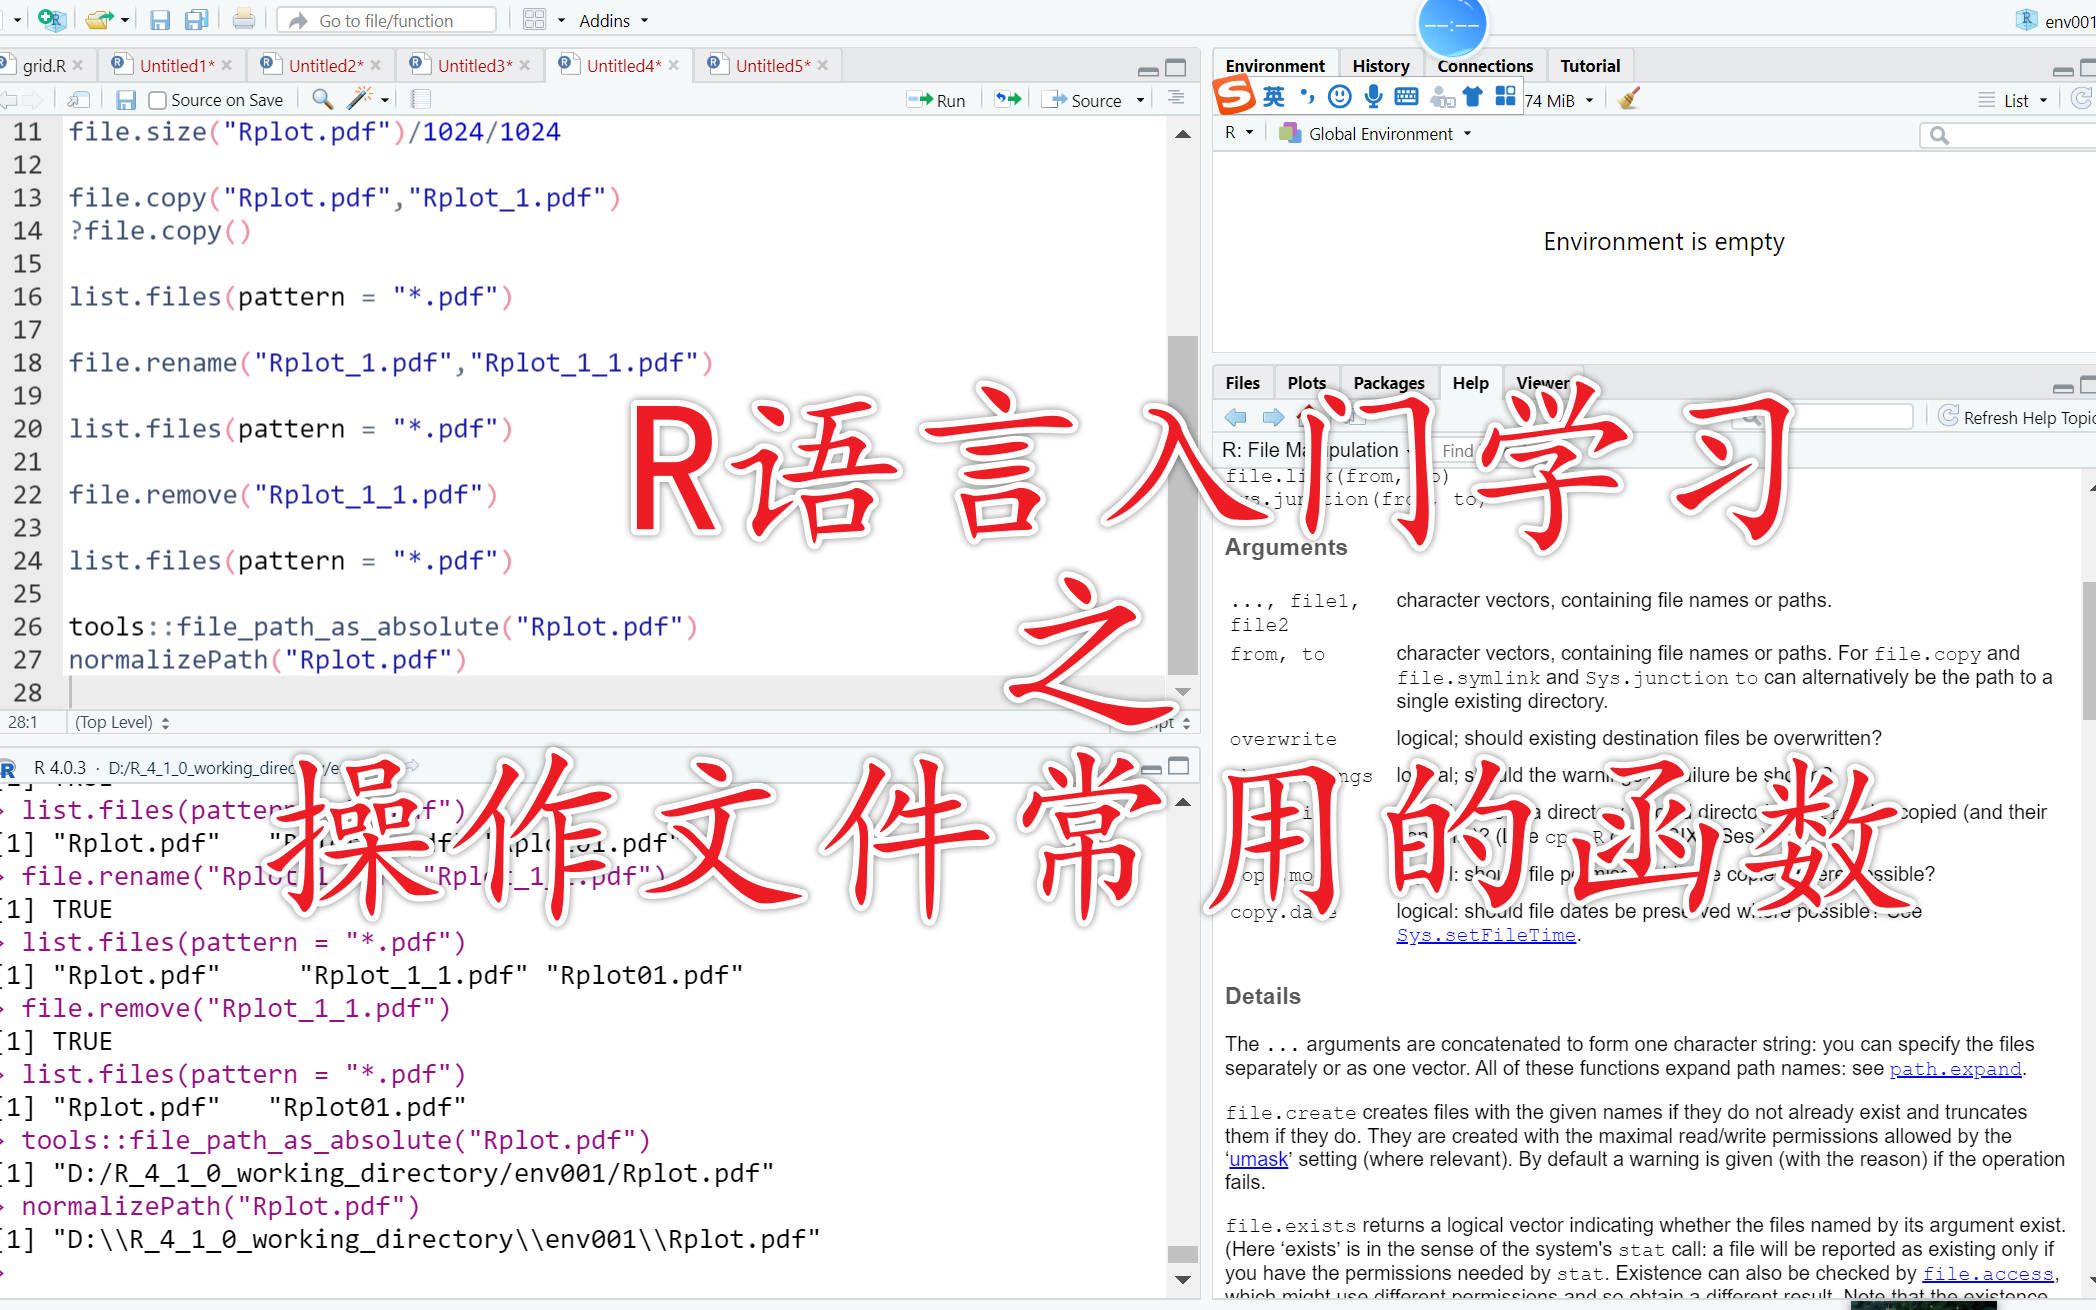Click the Create a project icon
2096x1310 pixels.
pos(51,19)
